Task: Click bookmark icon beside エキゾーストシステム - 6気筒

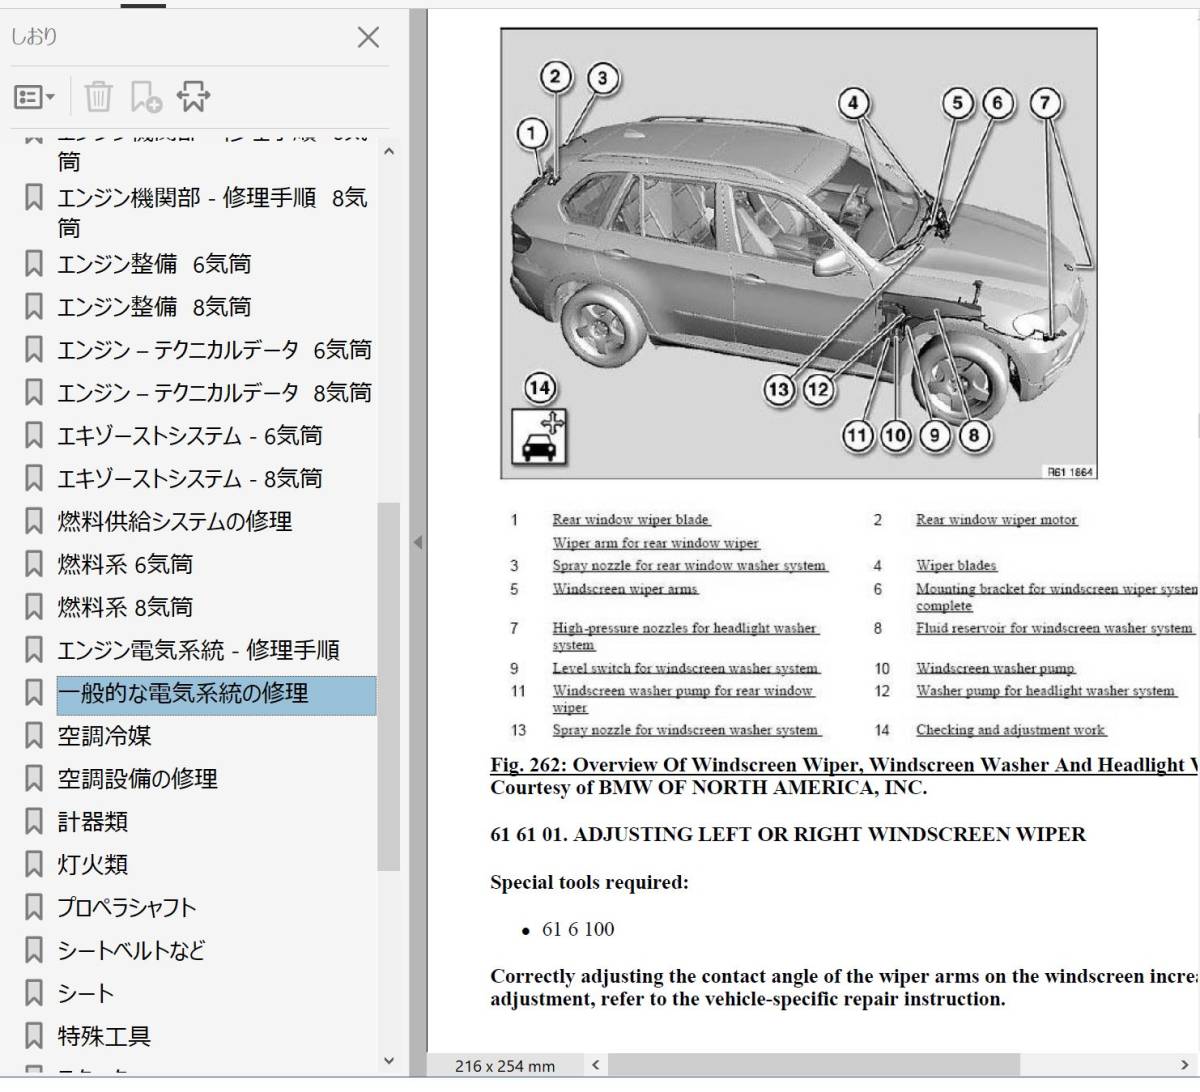Action: [x=34, y=436]
